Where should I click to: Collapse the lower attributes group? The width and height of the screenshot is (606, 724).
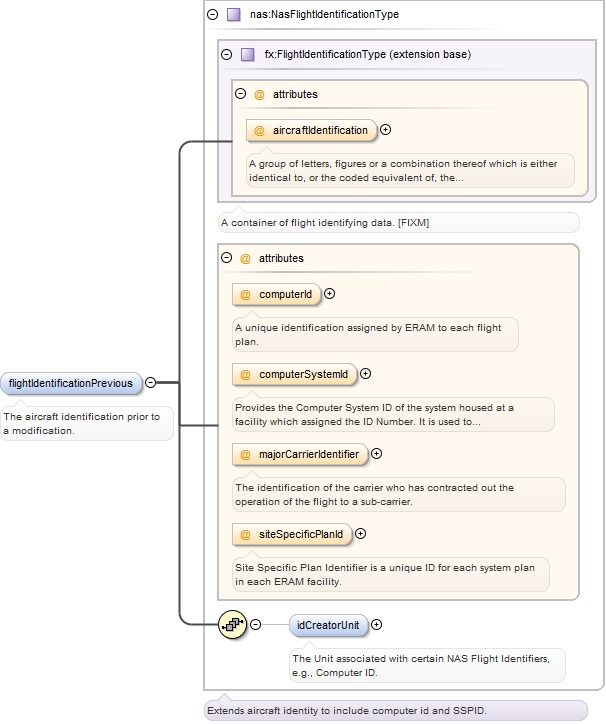point(226,257)
